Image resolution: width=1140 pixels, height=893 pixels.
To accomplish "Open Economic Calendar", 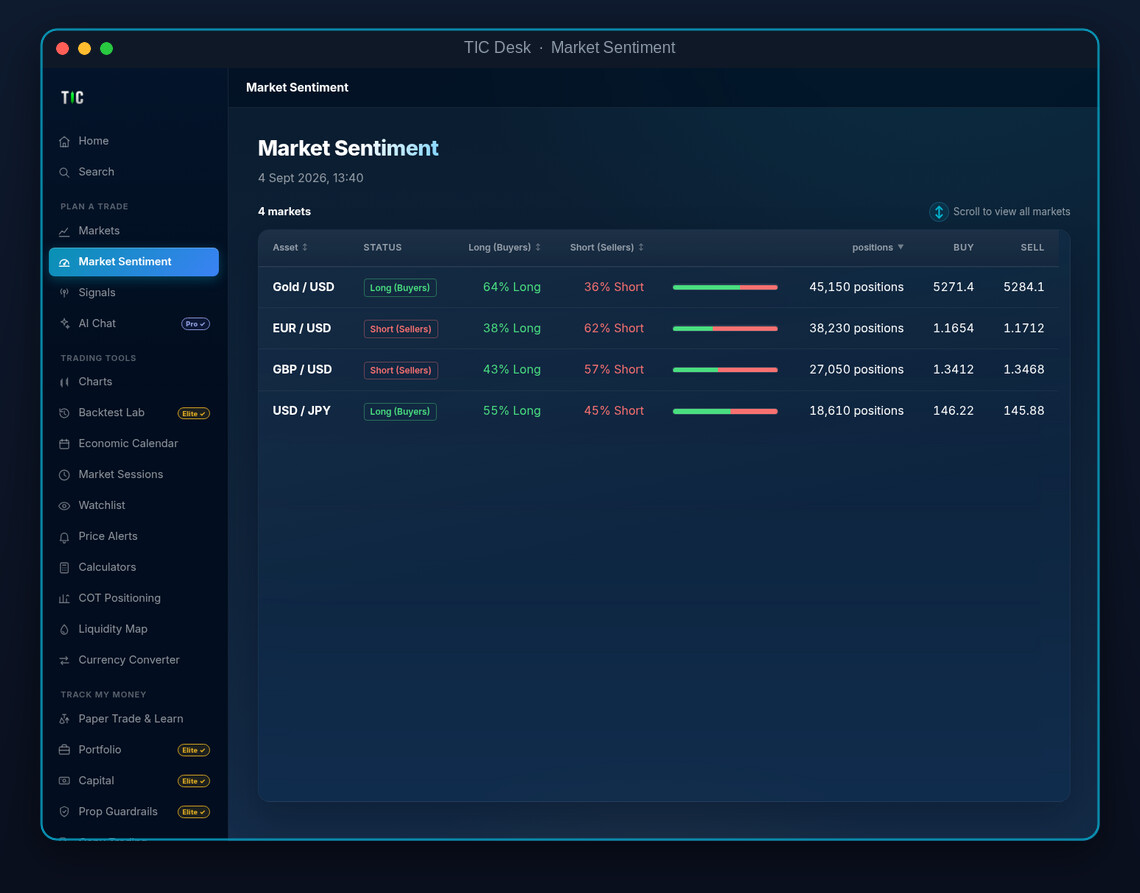I will [x=134, y=444].
